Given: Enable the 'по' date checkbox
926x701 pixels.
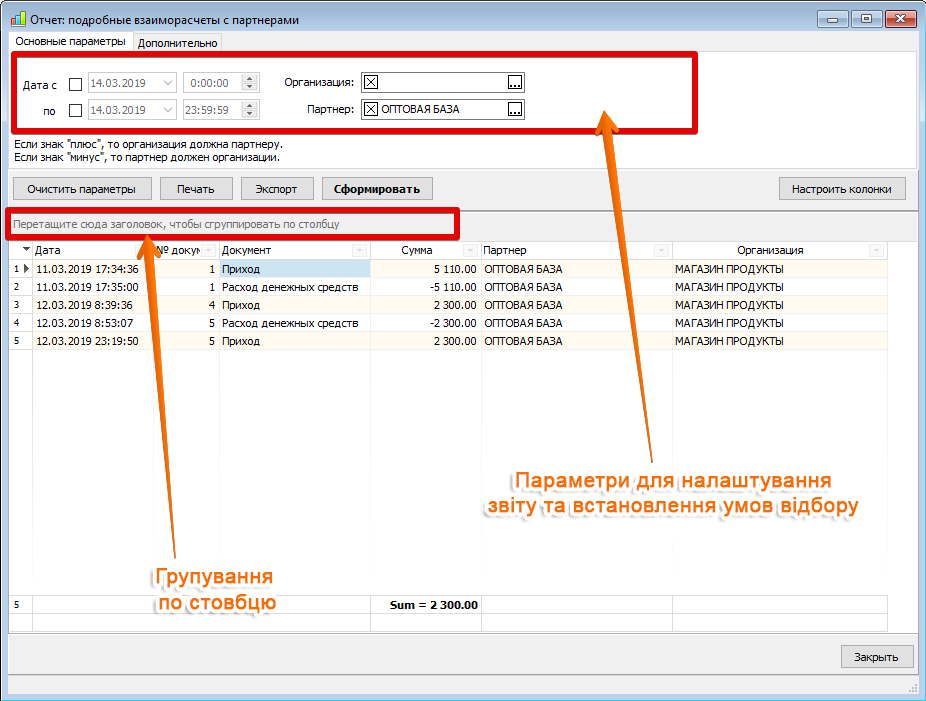Looking at the screenshot, I should tap(75, 110).
